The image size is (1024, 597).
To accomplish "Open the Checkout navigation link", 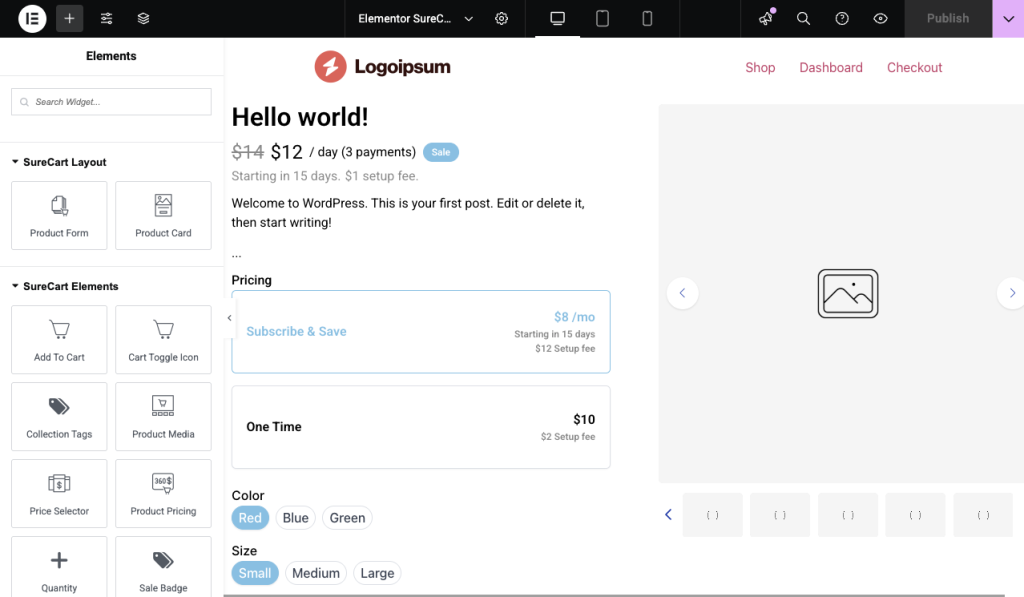I will click(x=914, y=68).
